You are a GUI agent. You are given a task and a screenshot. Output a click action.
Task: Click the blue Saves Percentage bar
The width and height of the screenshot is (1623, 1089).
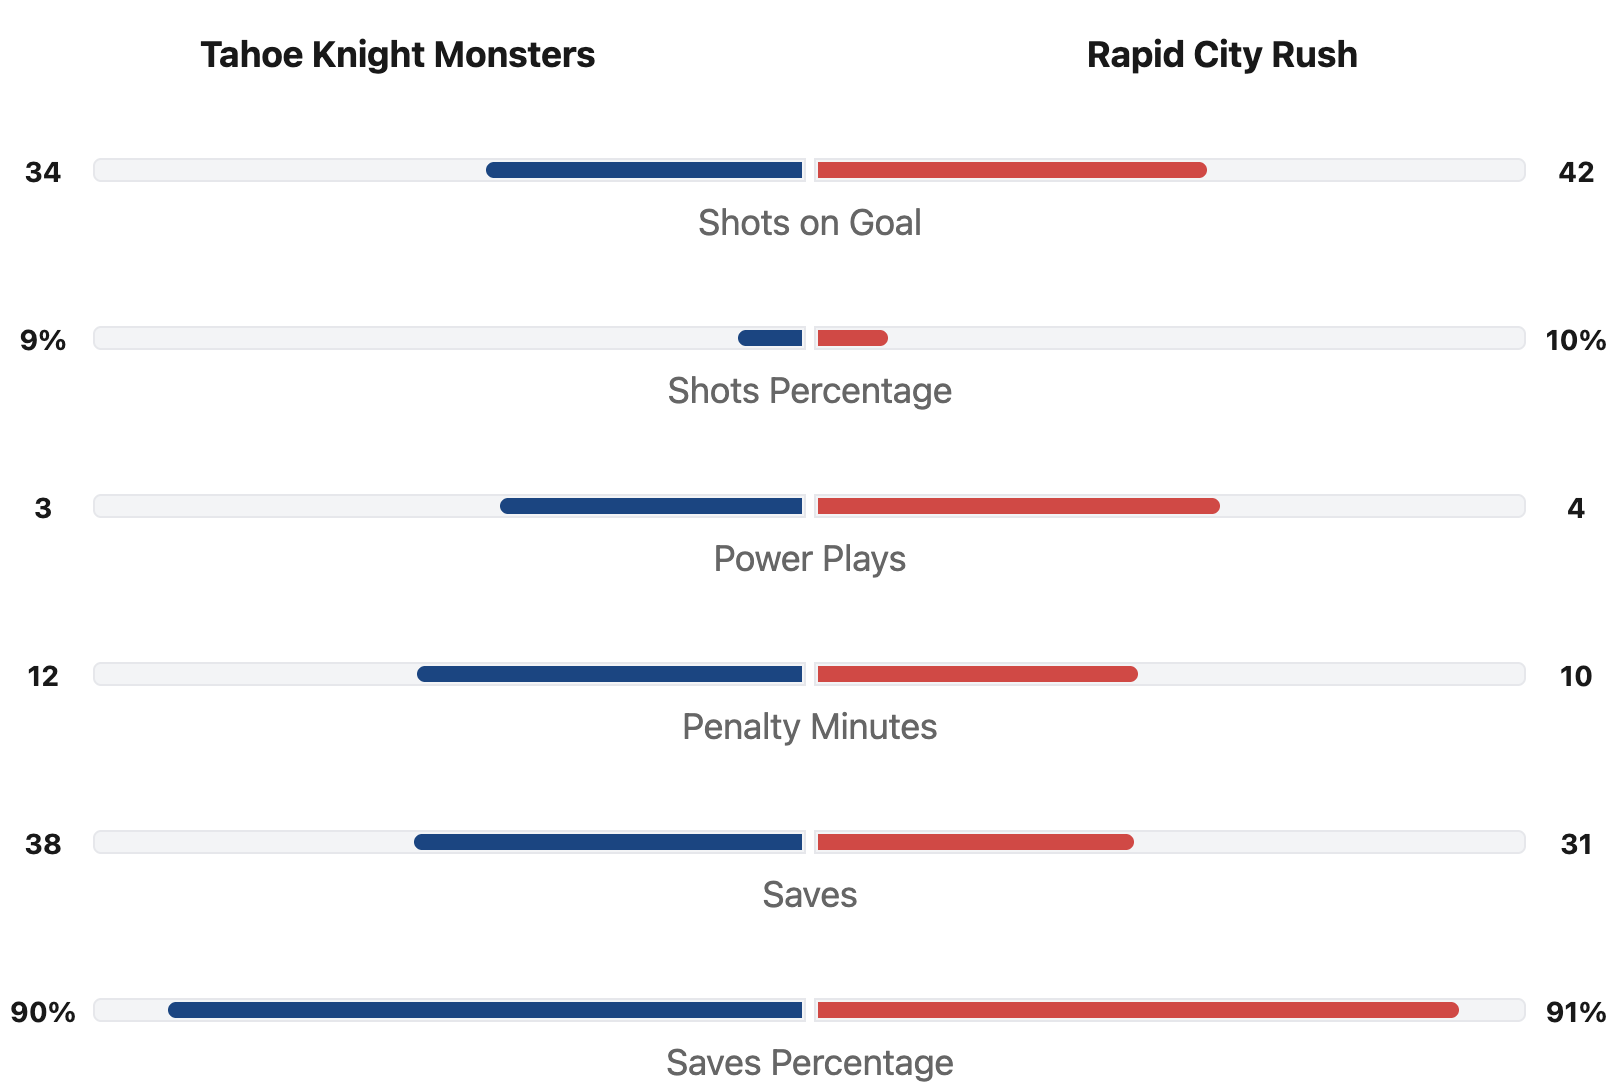(485, 1010)
